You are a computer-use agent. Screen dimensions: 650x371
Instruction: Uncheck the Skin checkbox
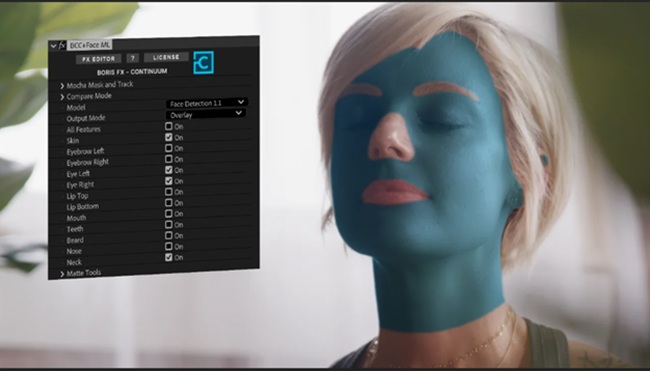(x=168, y=137)
